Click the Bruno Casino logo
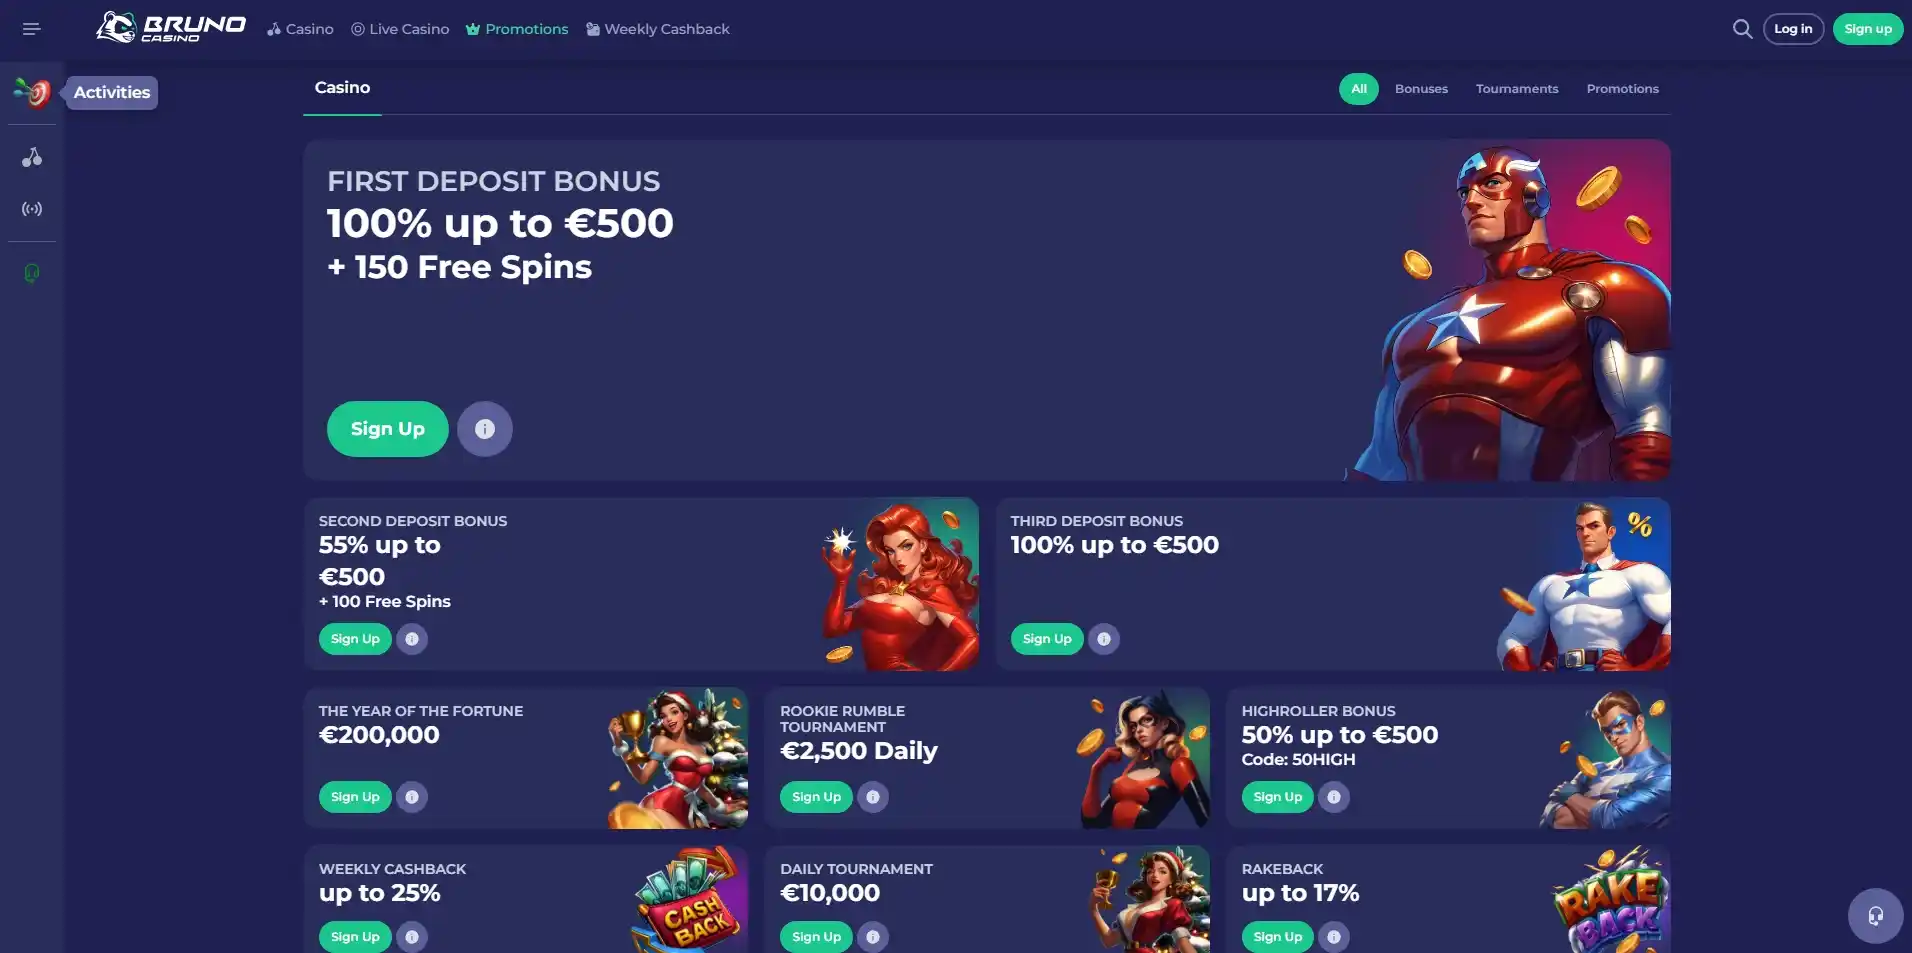The width and height of the screenshot is (1912, 953). click(x=171, y=28)
